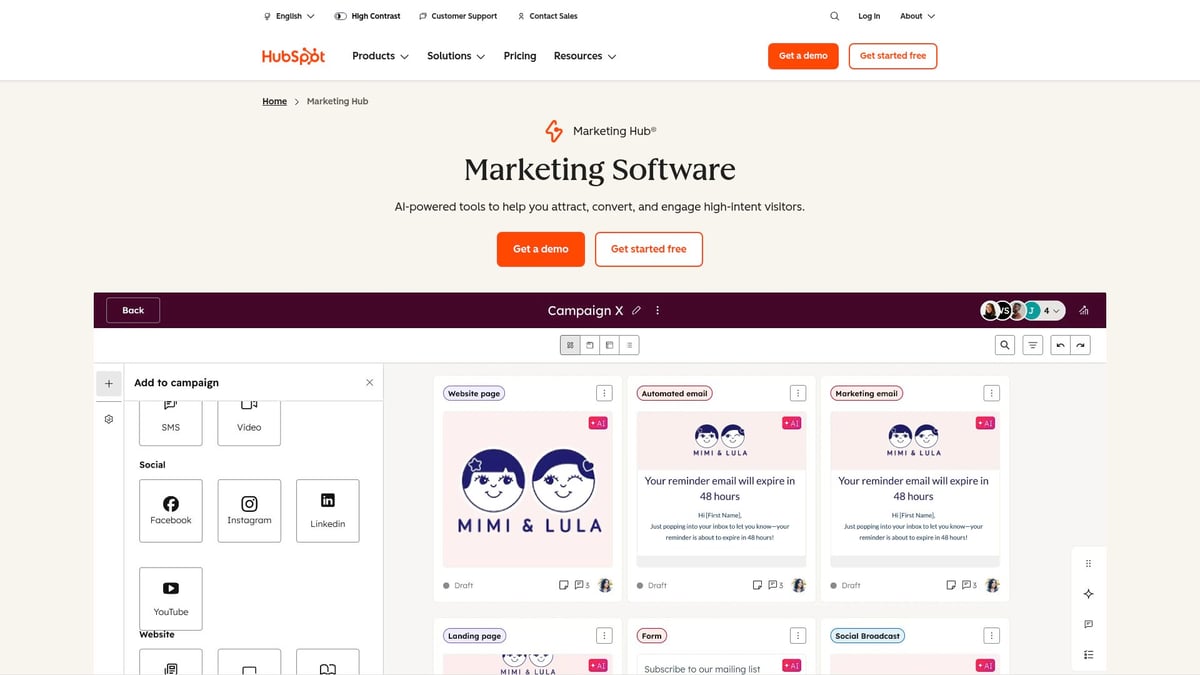Screen dimensions: 1200x675
Task: Choose the LinkedIn social tile
Action: (x=327, y=510)
